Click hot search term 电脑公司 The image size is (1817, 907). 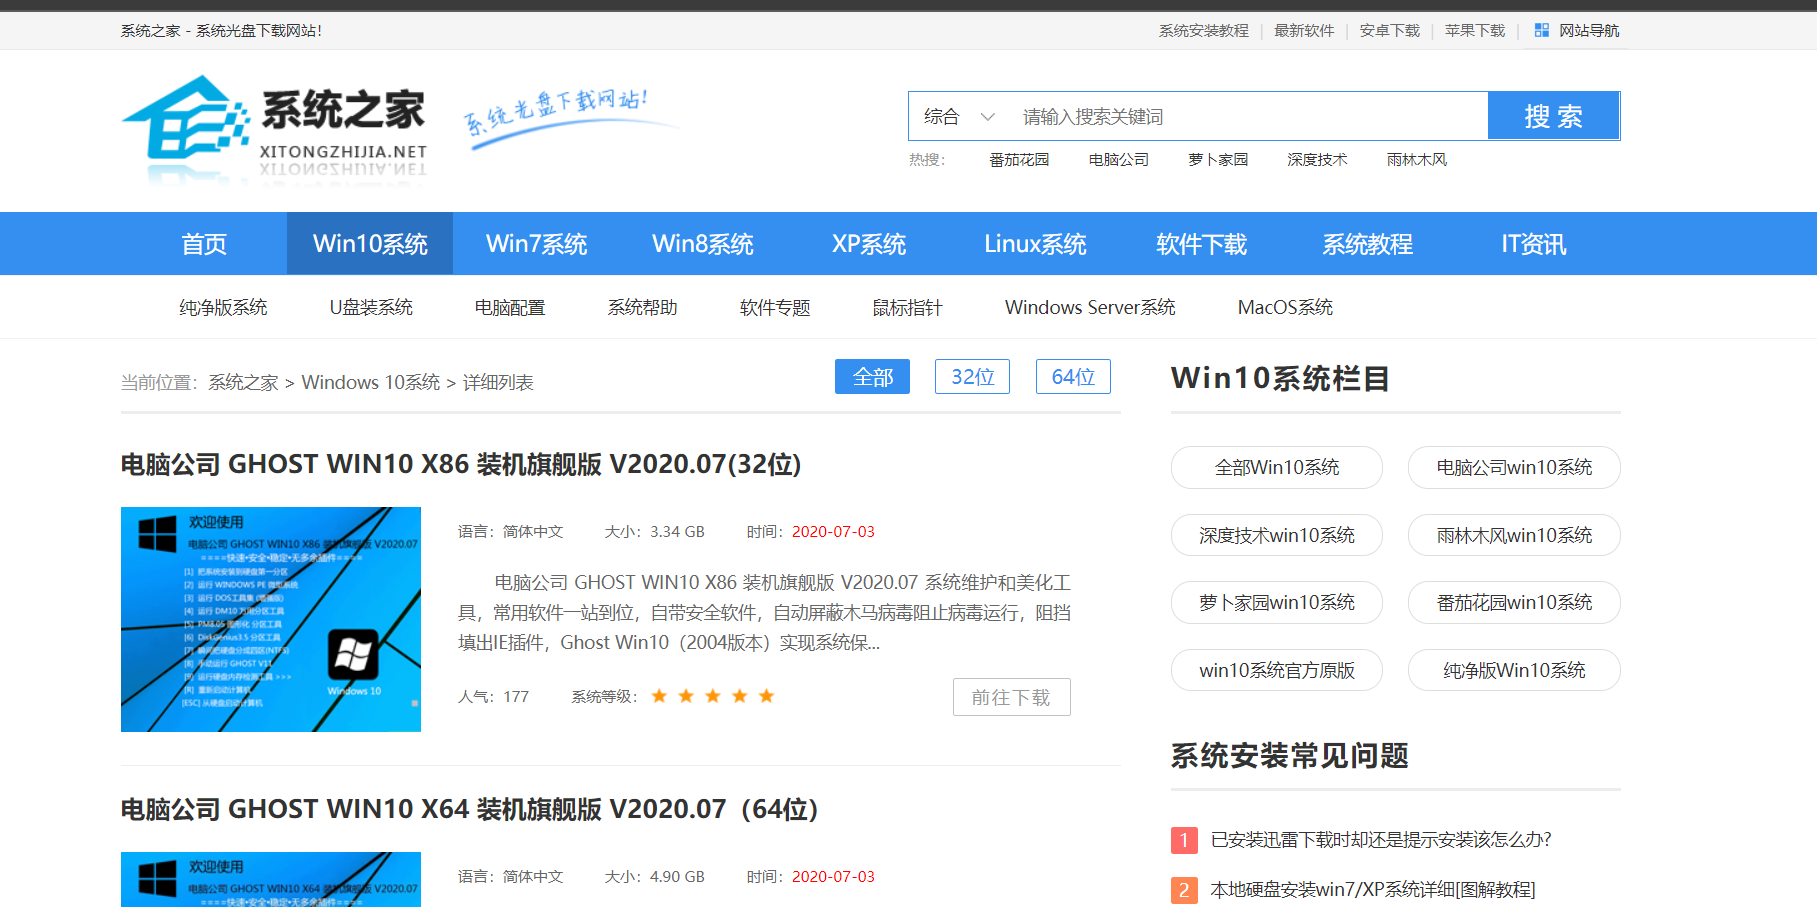[1118, 160]
